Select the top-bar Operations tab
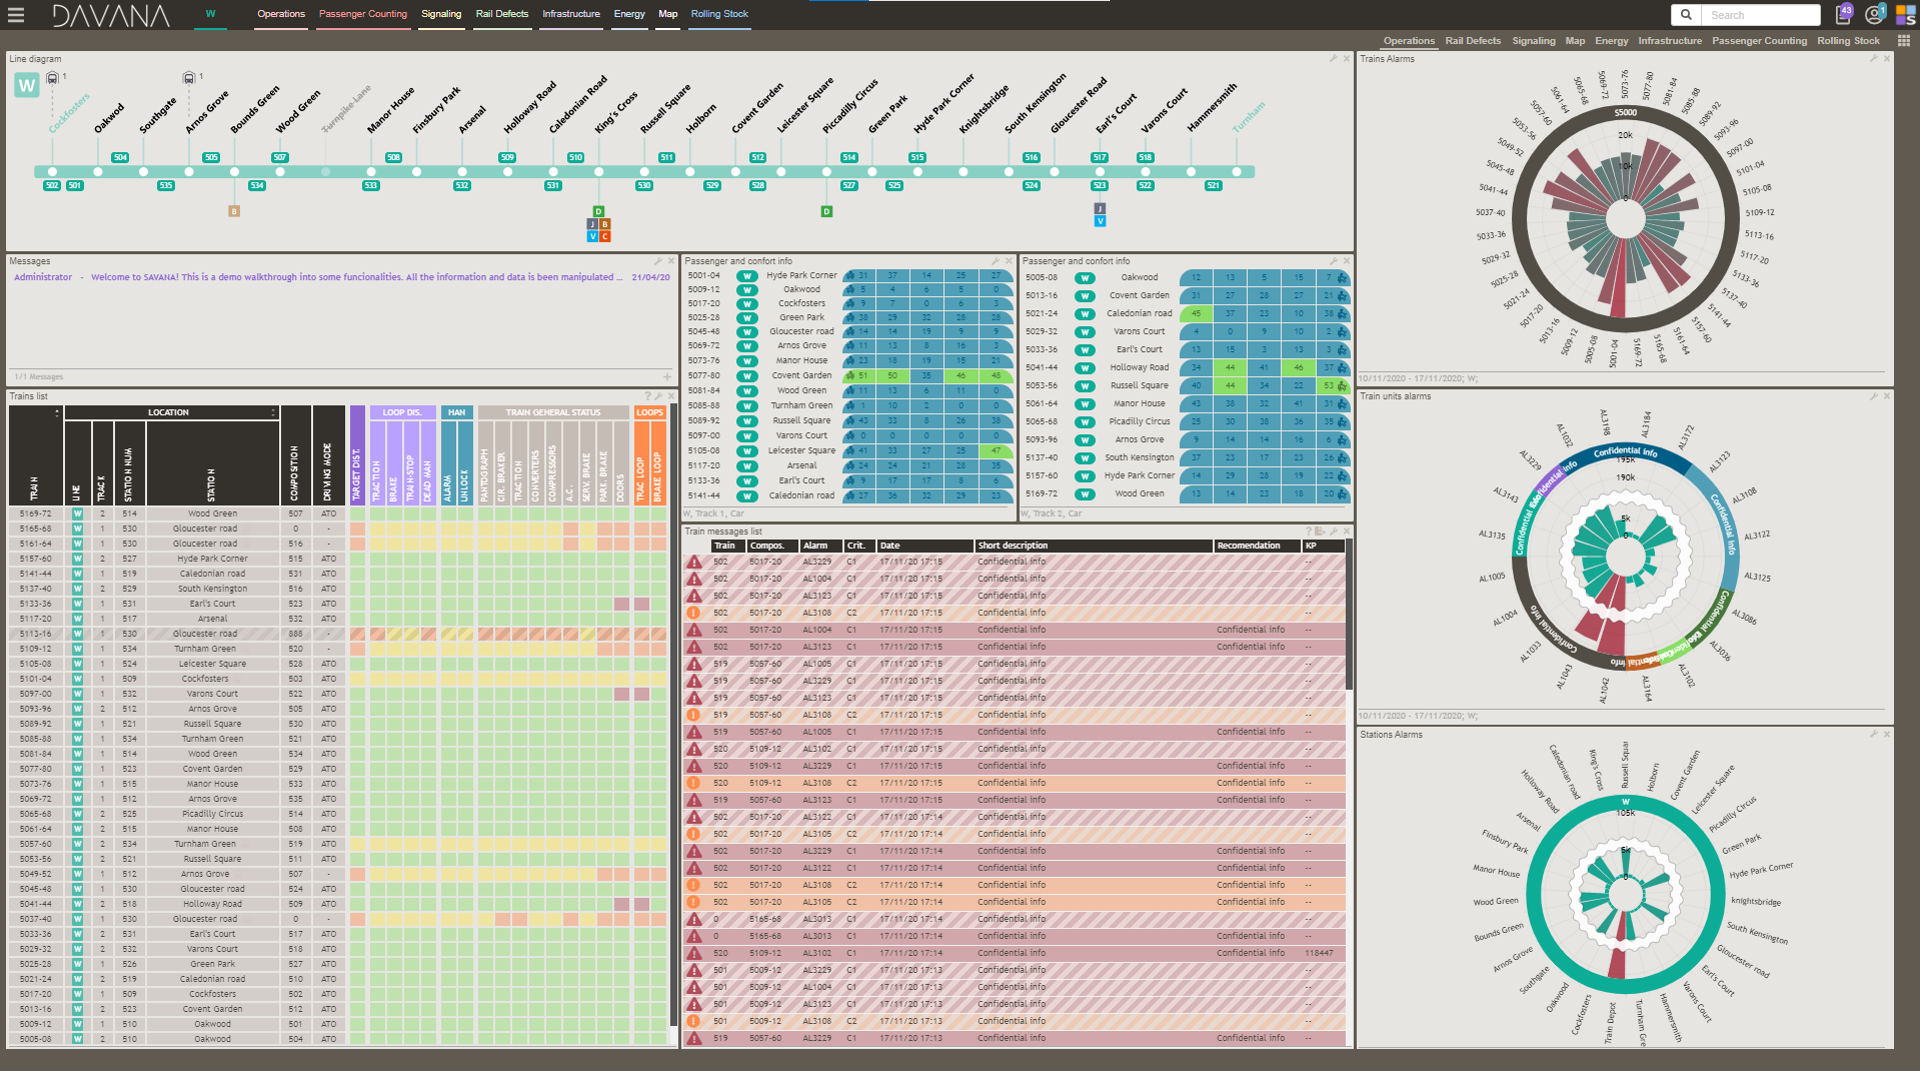The image size is (1920, 1071). click(281, 14)
